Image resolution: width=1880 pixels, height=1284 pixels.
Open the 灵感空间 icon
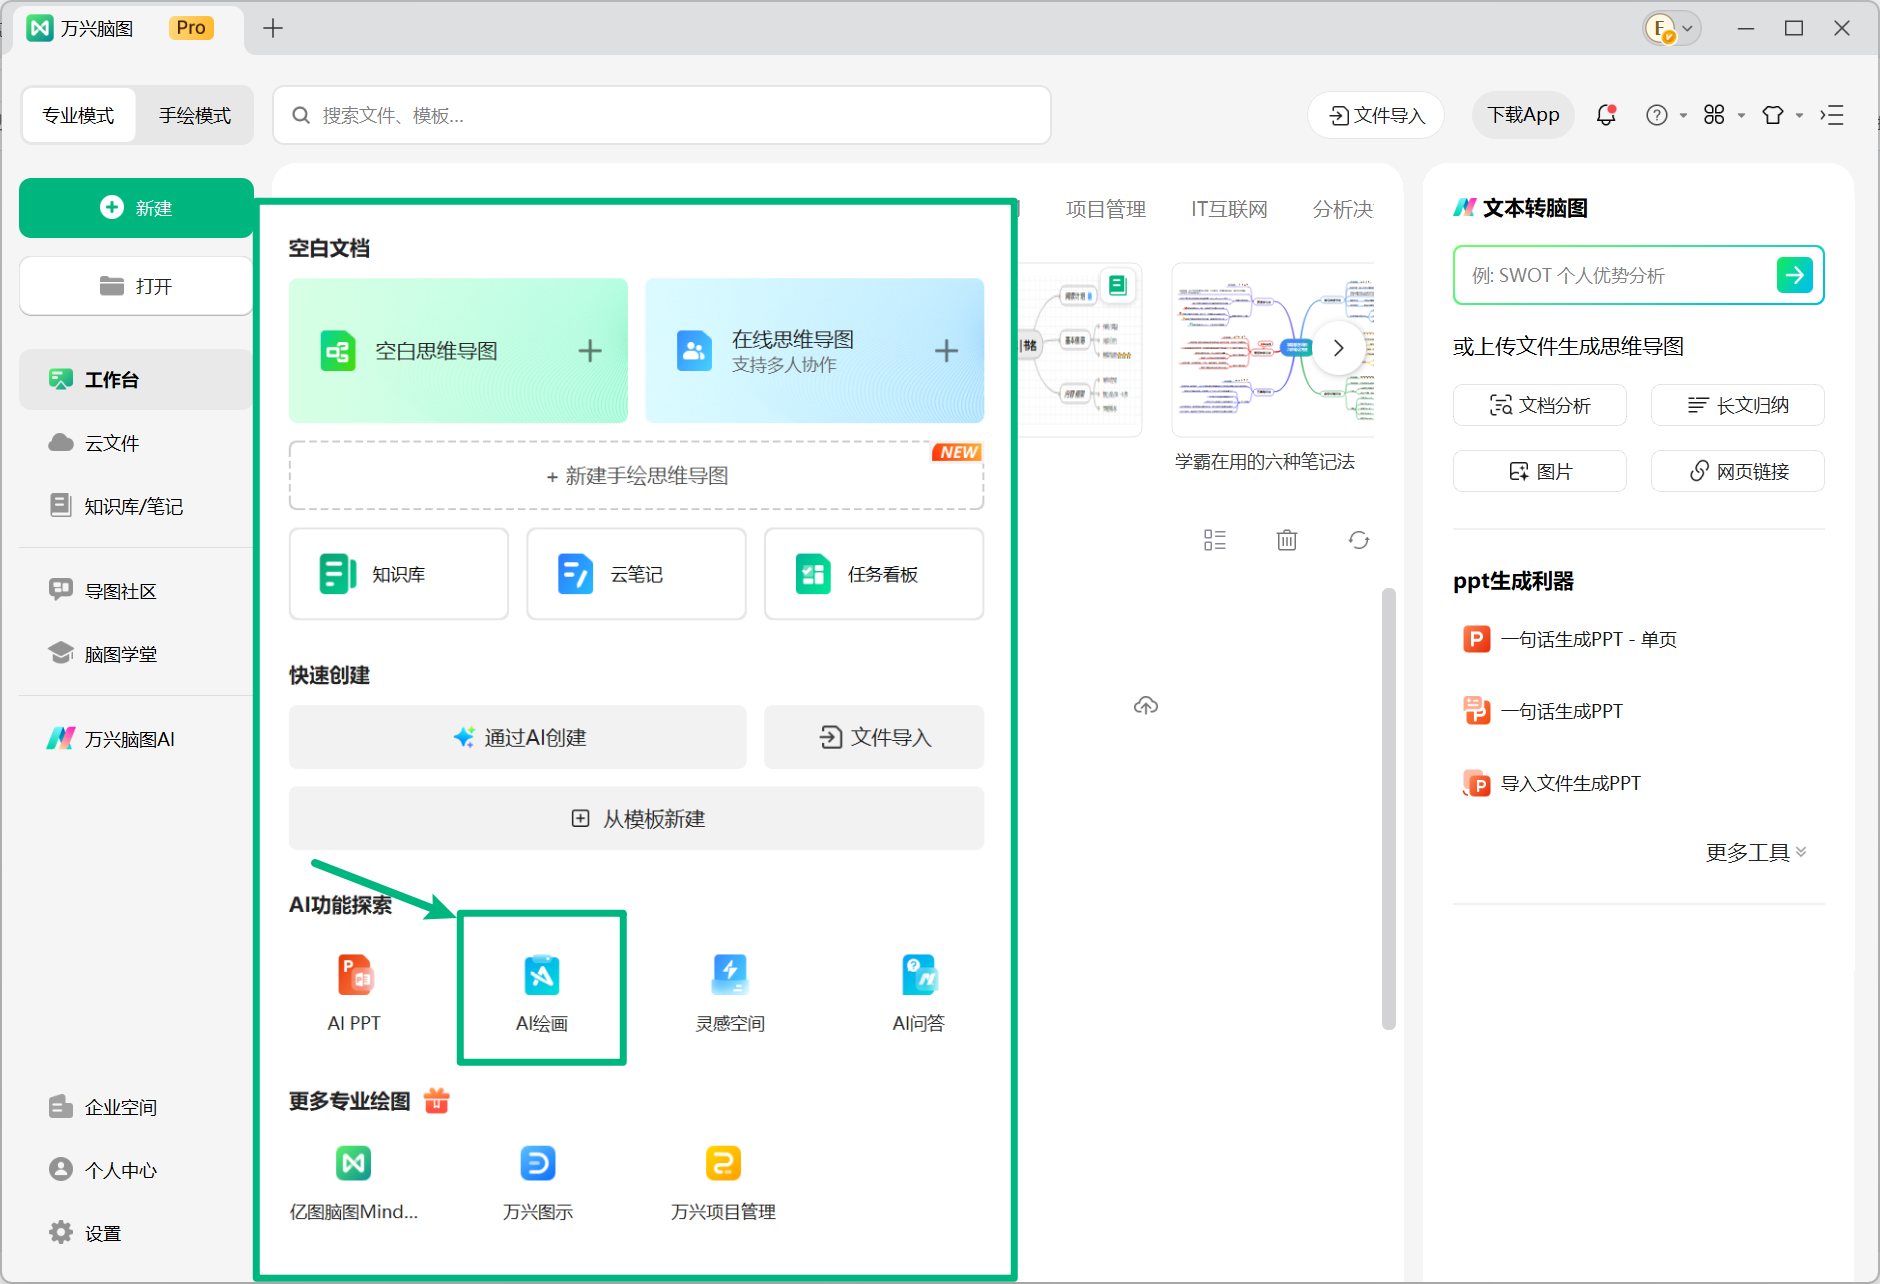(x=730, y=976)
